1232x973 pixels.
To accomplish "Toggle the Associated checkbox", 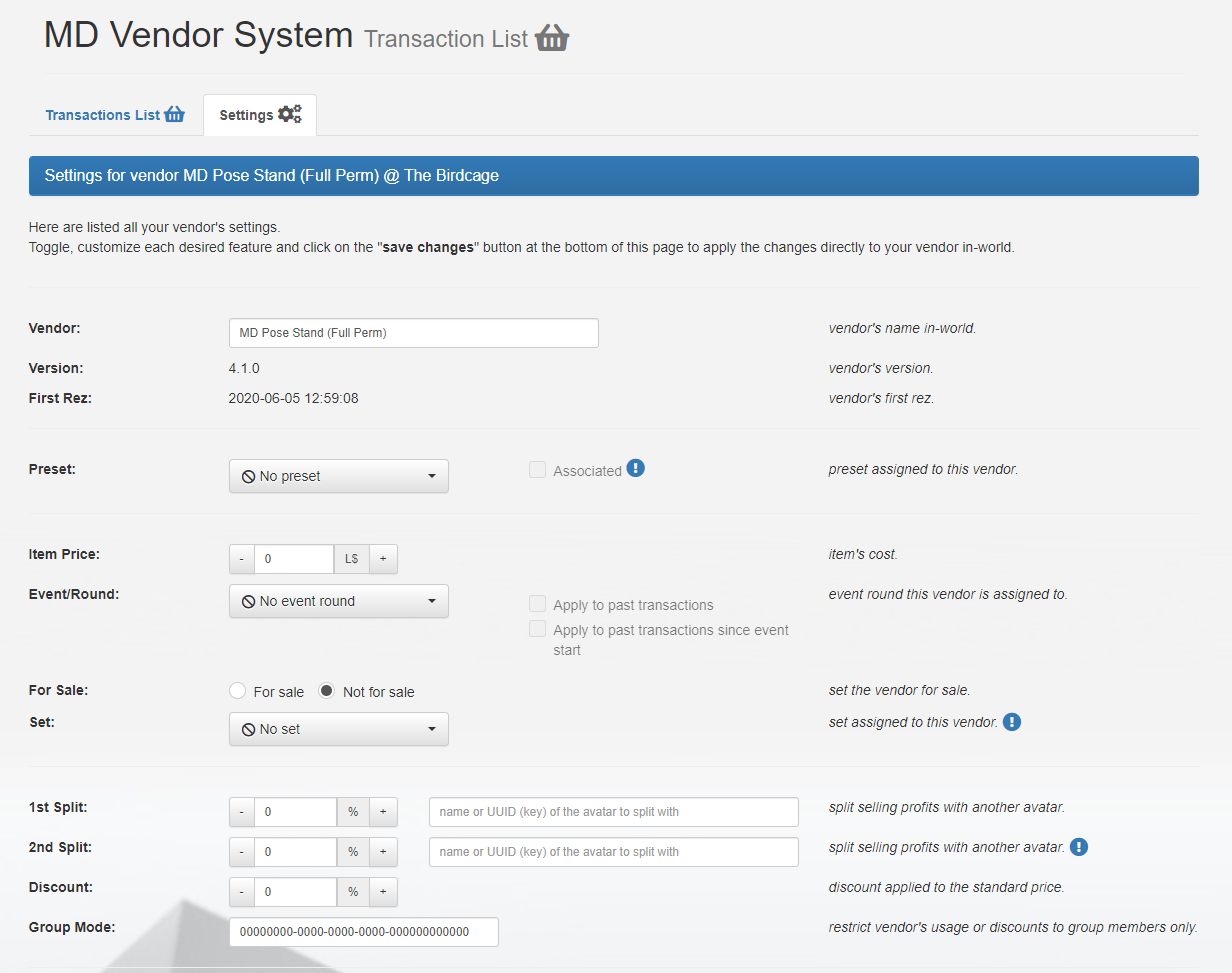I will [x=538, y=470].
